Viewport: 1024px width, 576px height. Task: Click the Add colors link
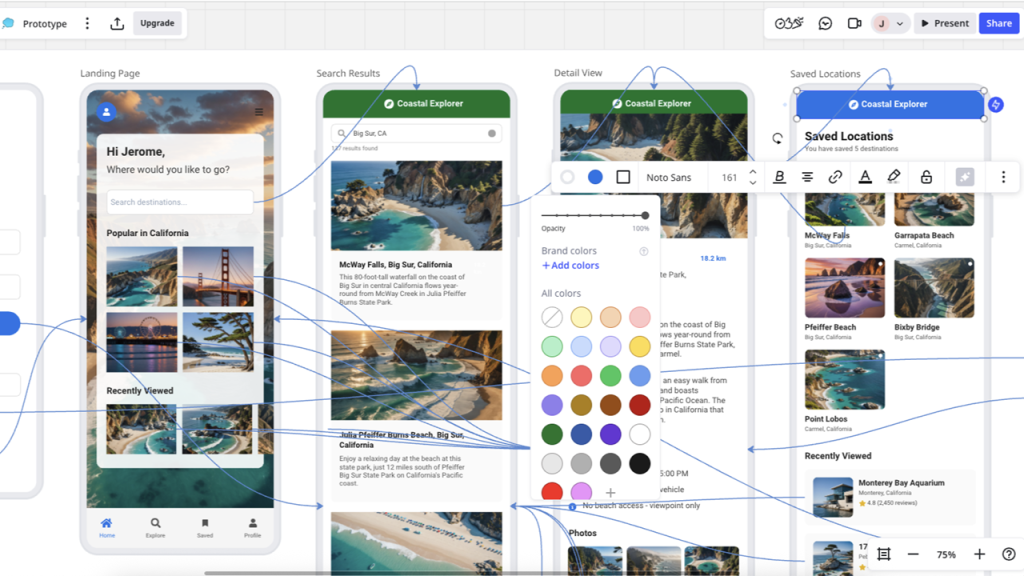[x=570, y=265]
